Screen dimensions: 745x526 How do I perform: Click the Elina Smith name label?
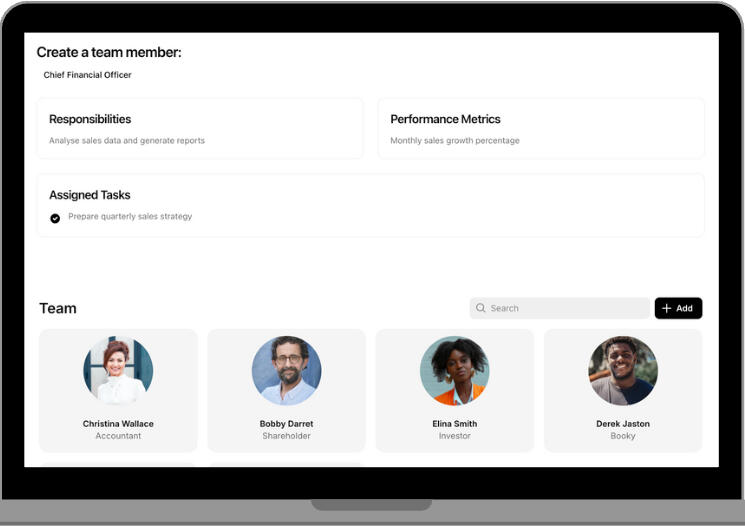[x=454, y=424]
